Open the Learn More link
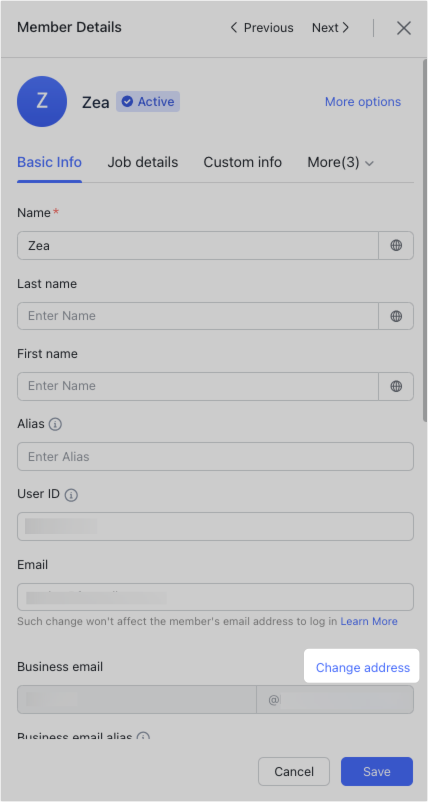Screen dimensions: 428x802 369,621
